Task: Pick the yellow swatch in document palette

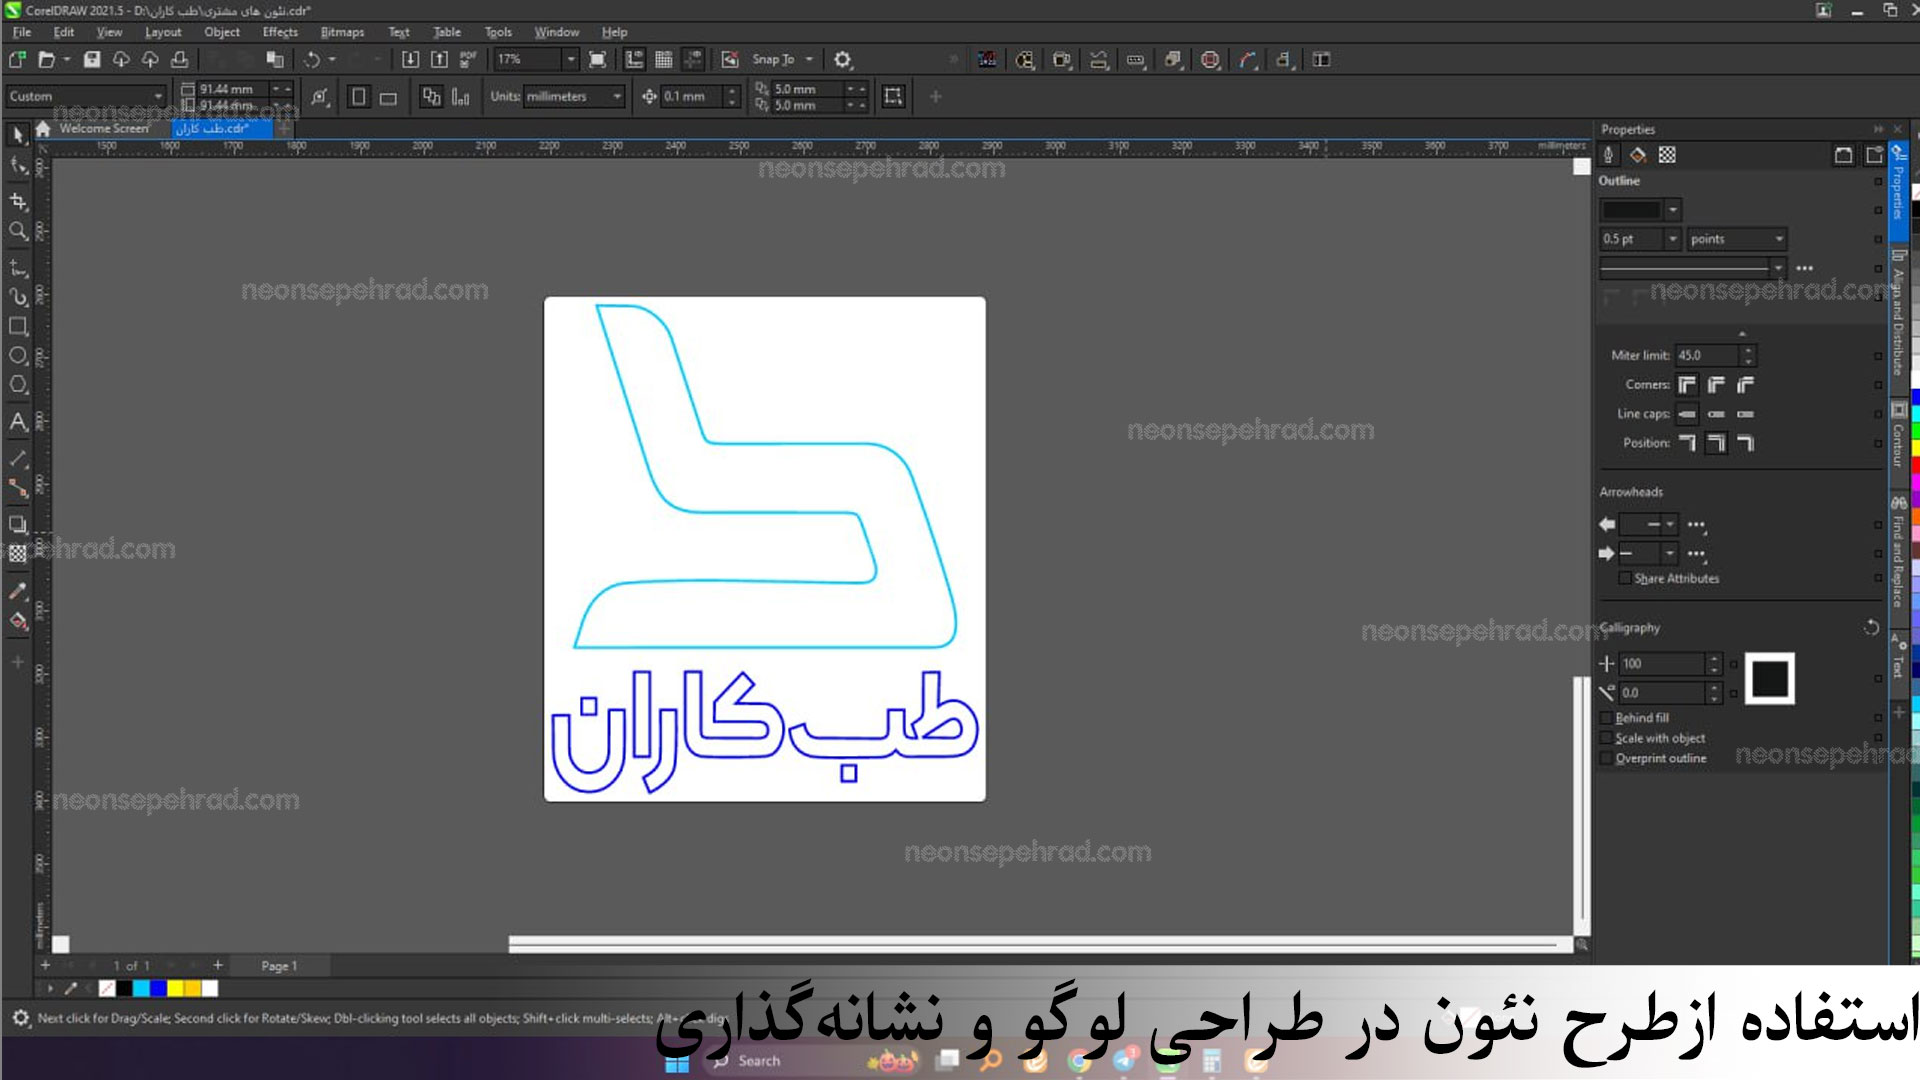Action: [x=175, y=989]
